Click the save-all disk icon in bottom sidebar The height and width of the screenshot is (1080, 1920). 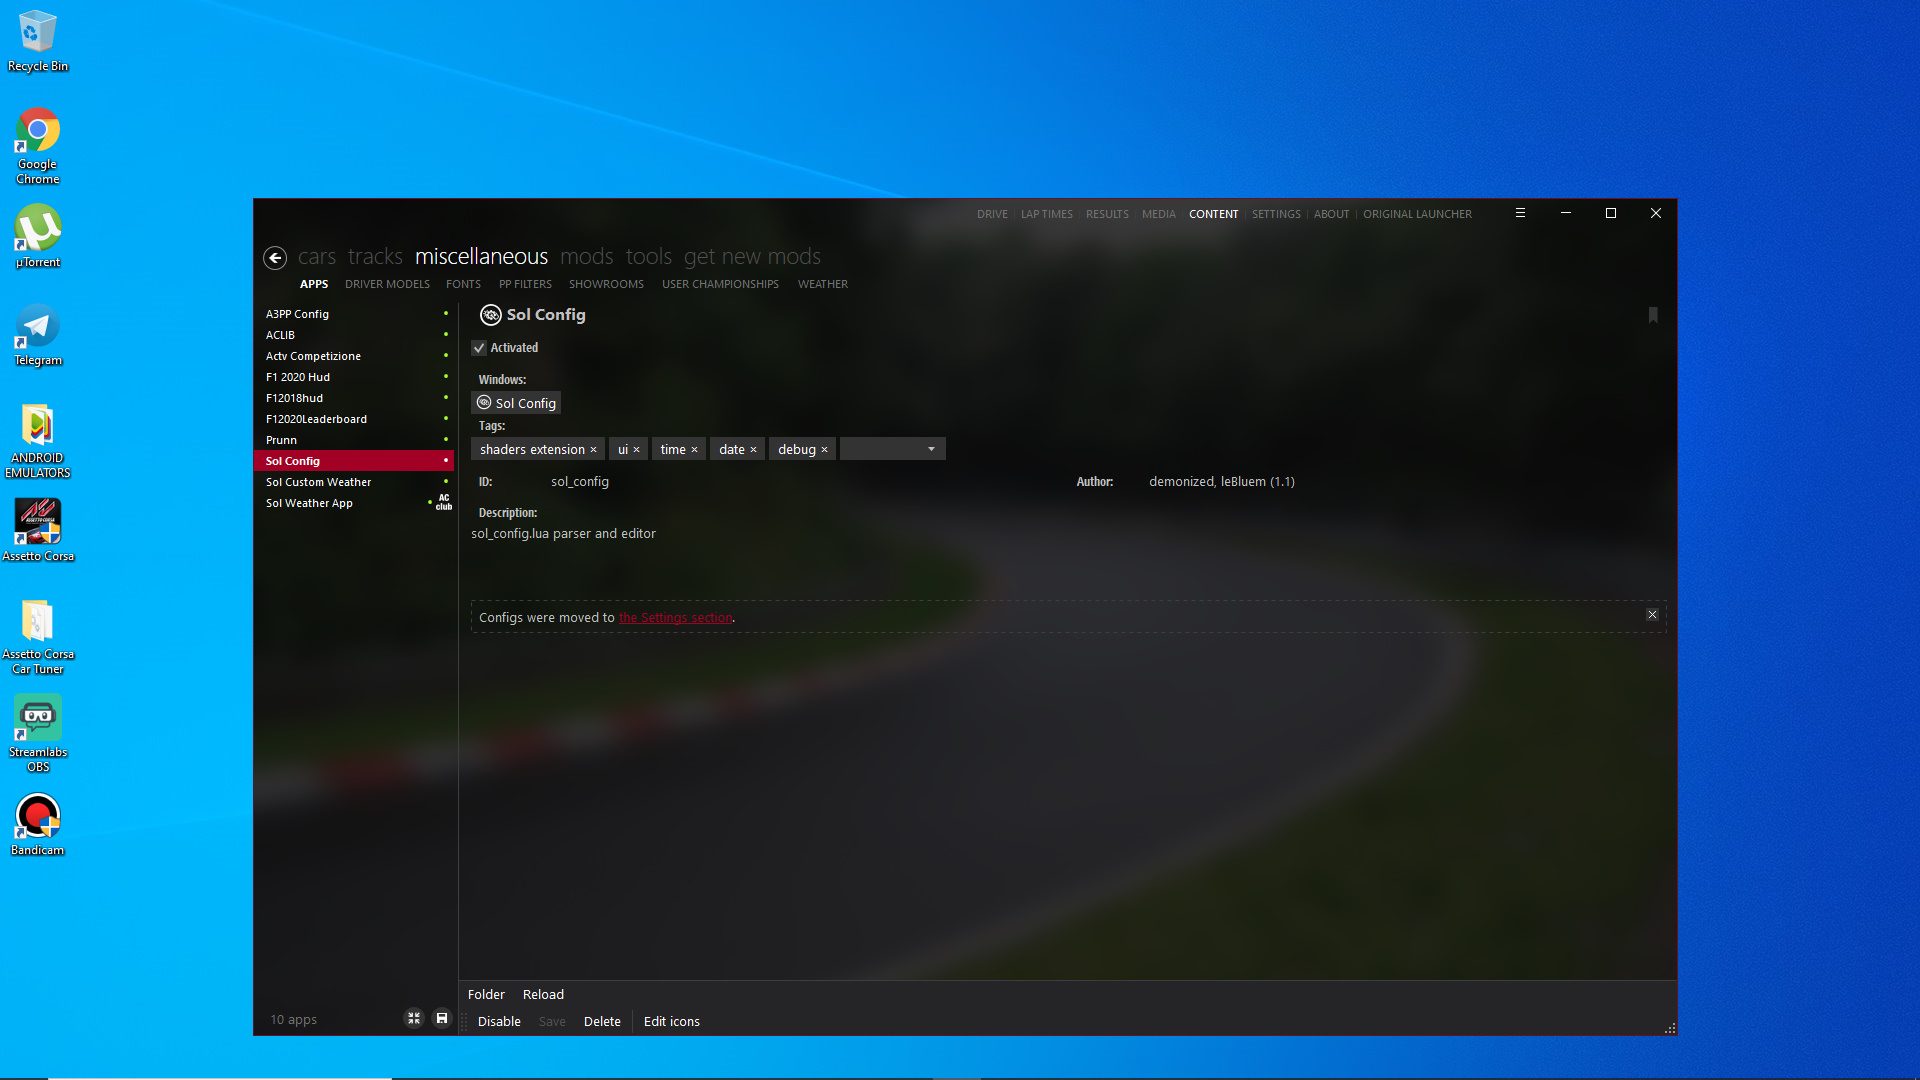pos(442,1018)
